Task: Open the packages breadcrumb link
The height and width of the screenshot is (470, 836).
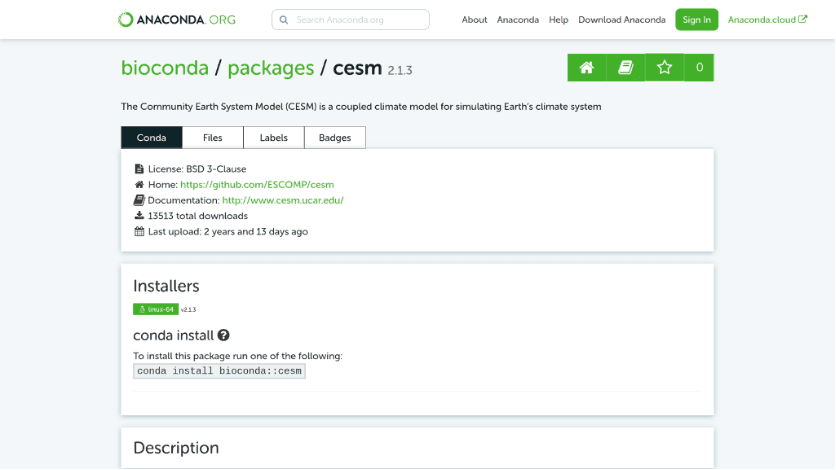Action: tap(271, 68)
